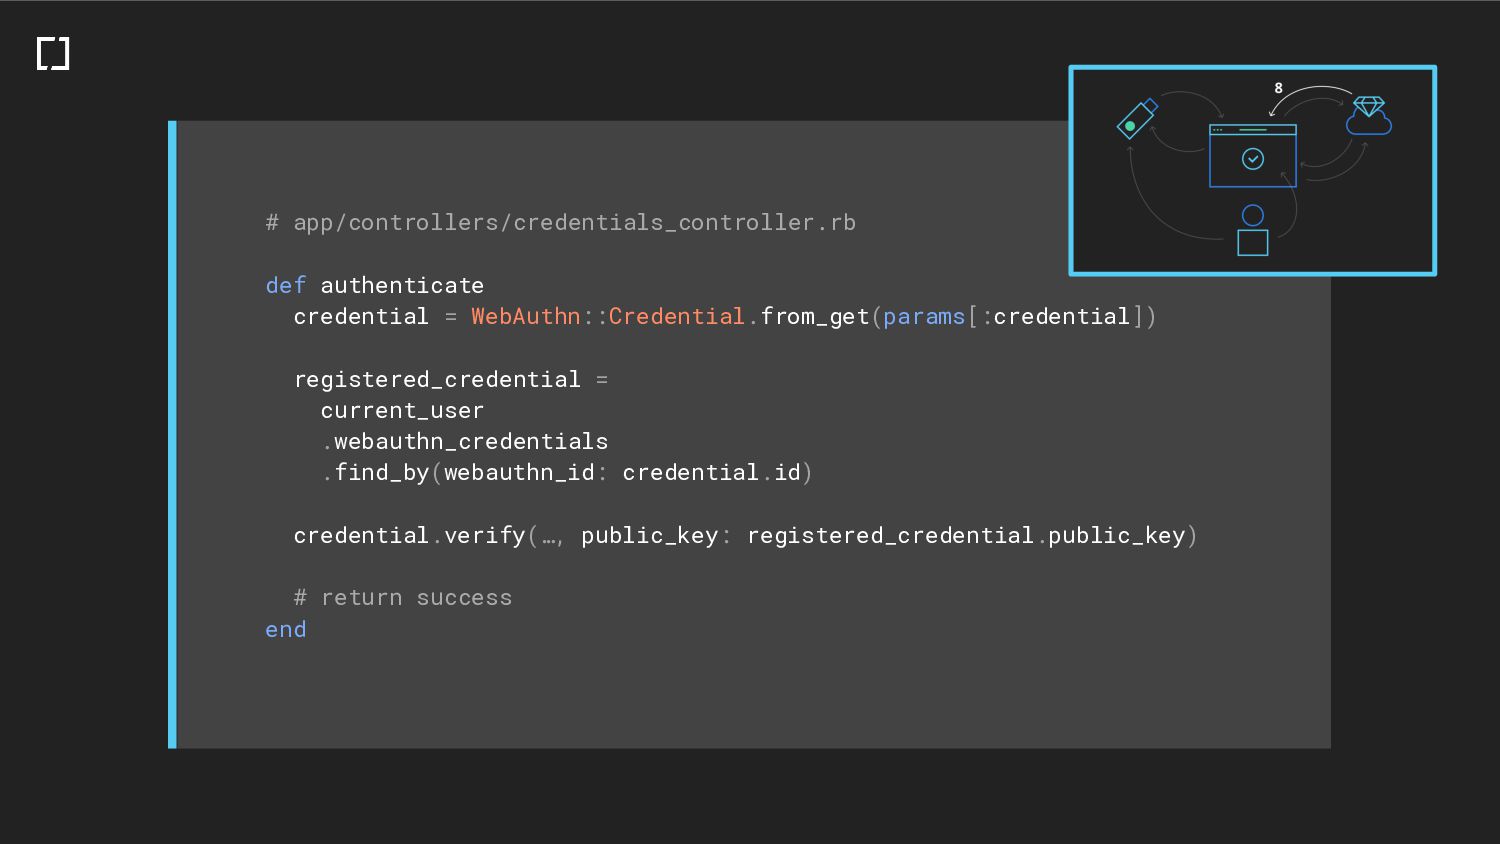Select the user person icon in the diagram

1253,230
